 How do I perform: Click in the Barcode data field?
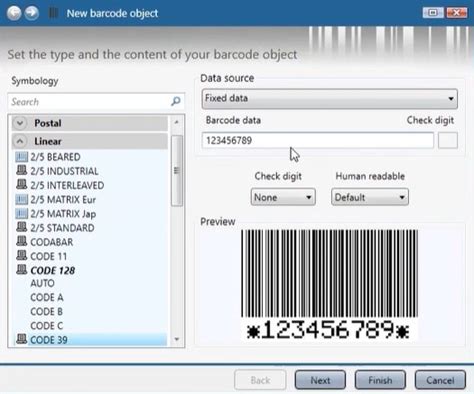coord(317,140)
